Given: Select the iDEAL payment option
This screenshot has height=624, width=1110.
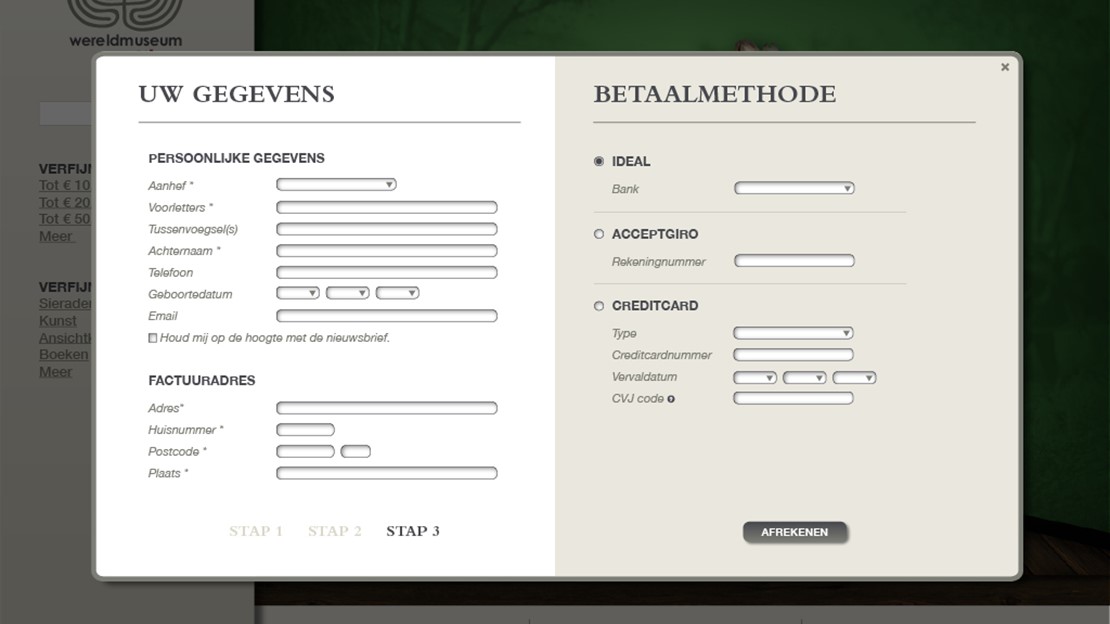Looking at the screenshot, I should [x=599, y=161].
